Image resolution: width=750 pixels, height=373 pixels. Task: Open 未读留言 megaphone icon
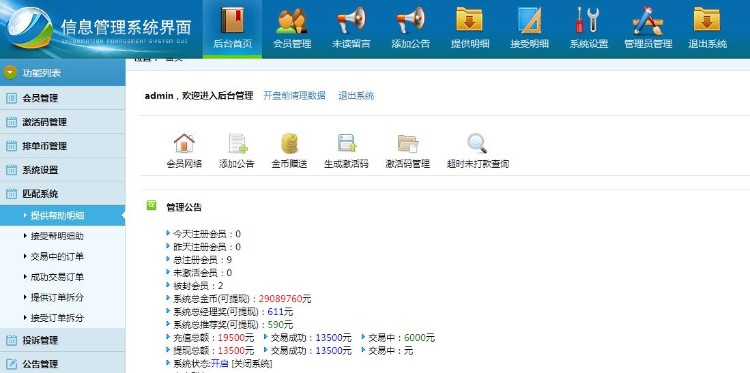pos(351,20)
